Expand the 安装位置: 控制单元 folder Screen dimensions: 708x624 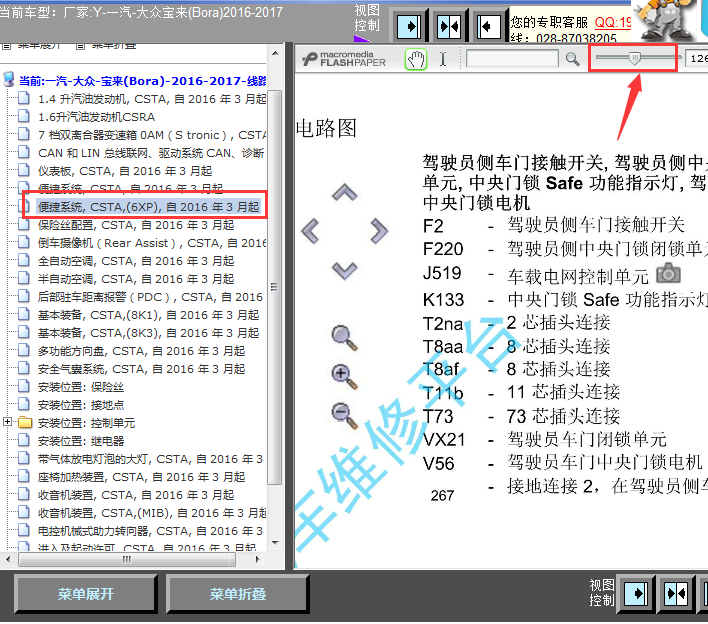(x=9, y=422)
